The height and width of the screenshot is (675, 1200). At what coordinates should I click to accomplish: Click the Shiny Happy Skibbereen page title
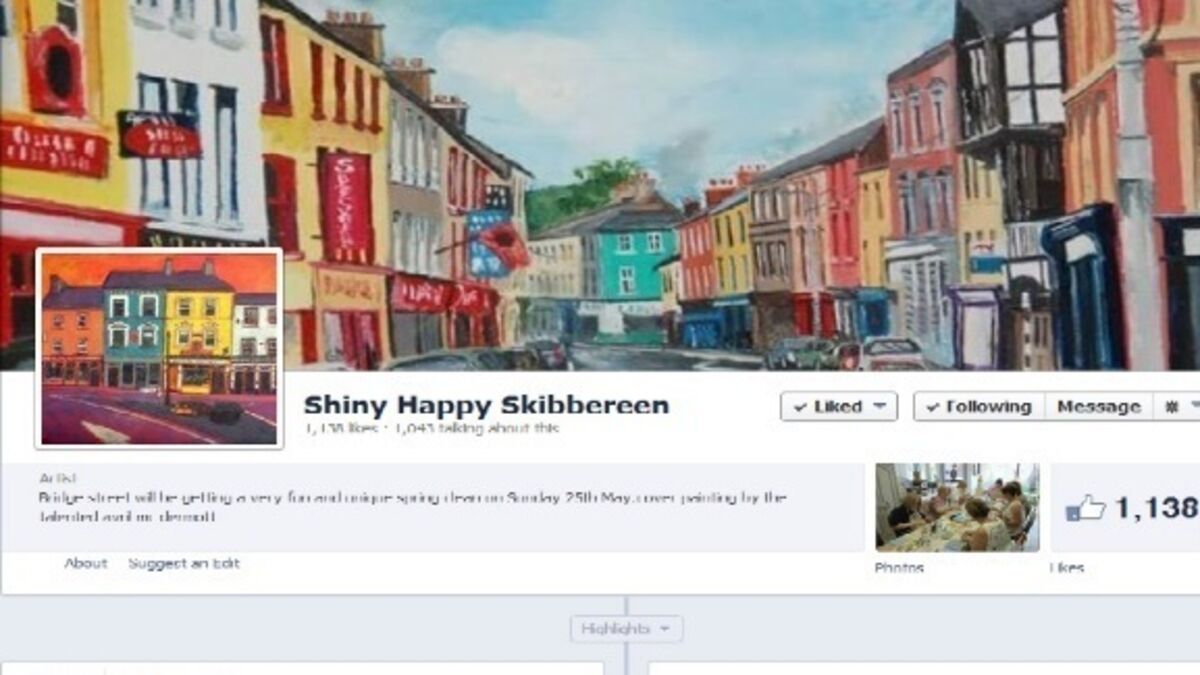tap(486, 405)
